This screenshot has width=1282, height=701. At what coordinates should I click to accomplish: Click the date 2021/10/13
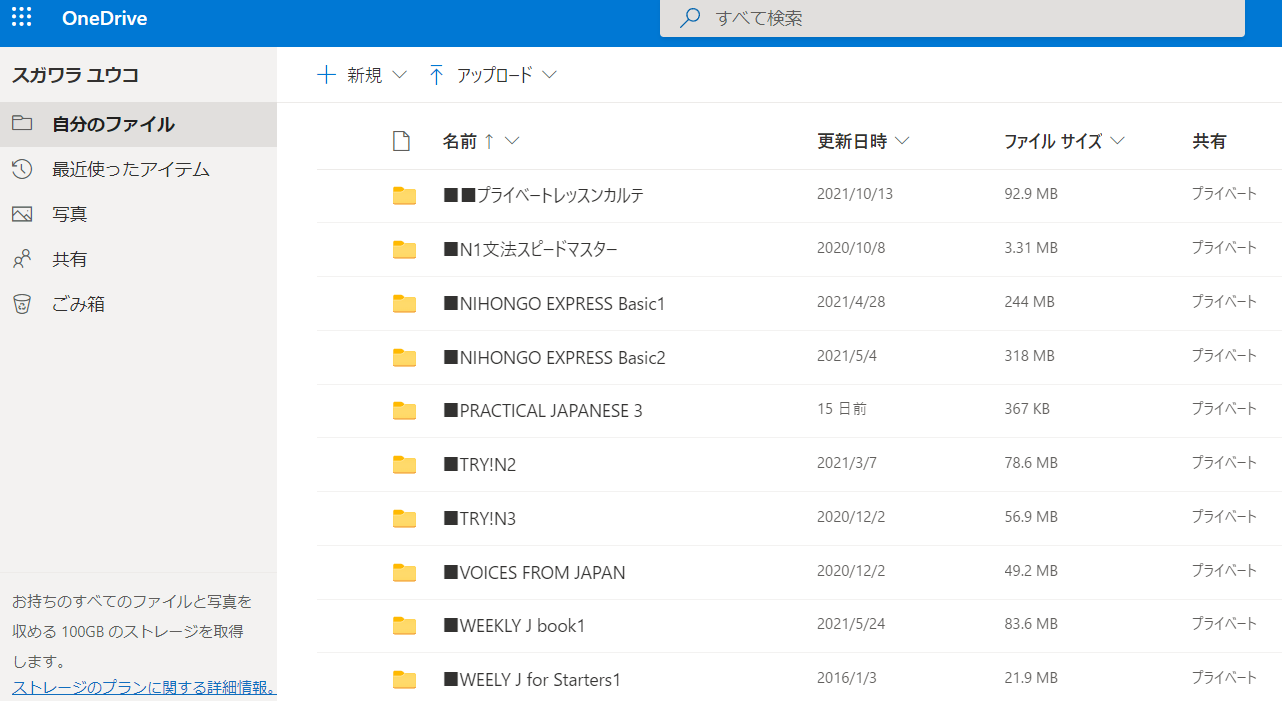[x=855, y=194]
